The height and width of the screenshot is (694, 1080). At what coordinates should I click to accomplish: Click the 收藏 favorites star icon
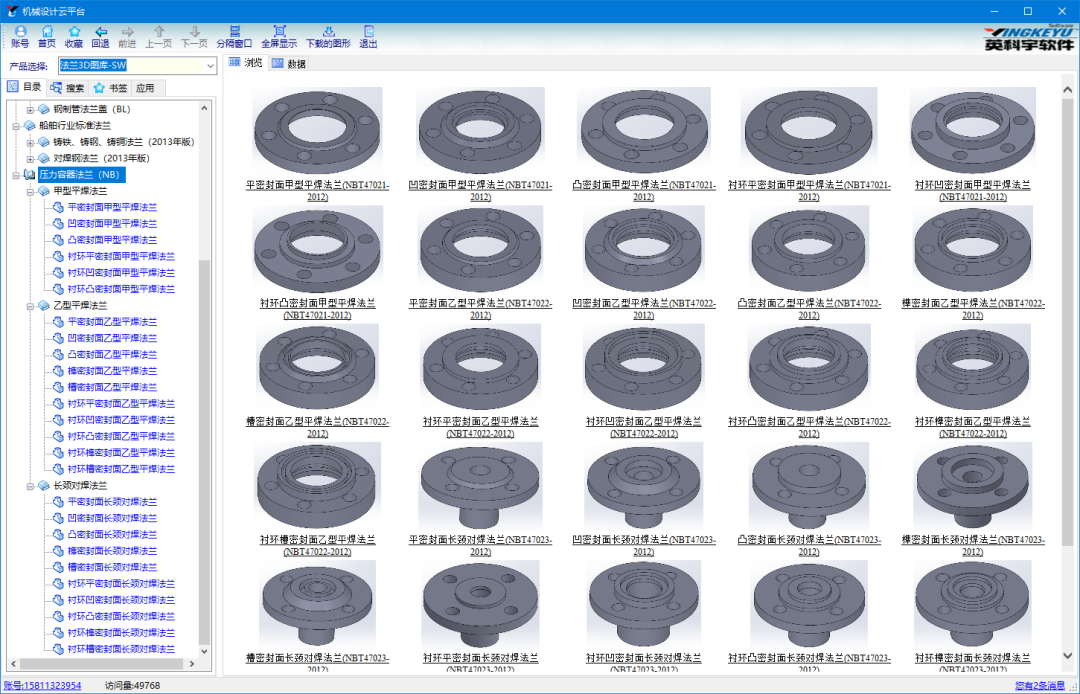[74, 36]
